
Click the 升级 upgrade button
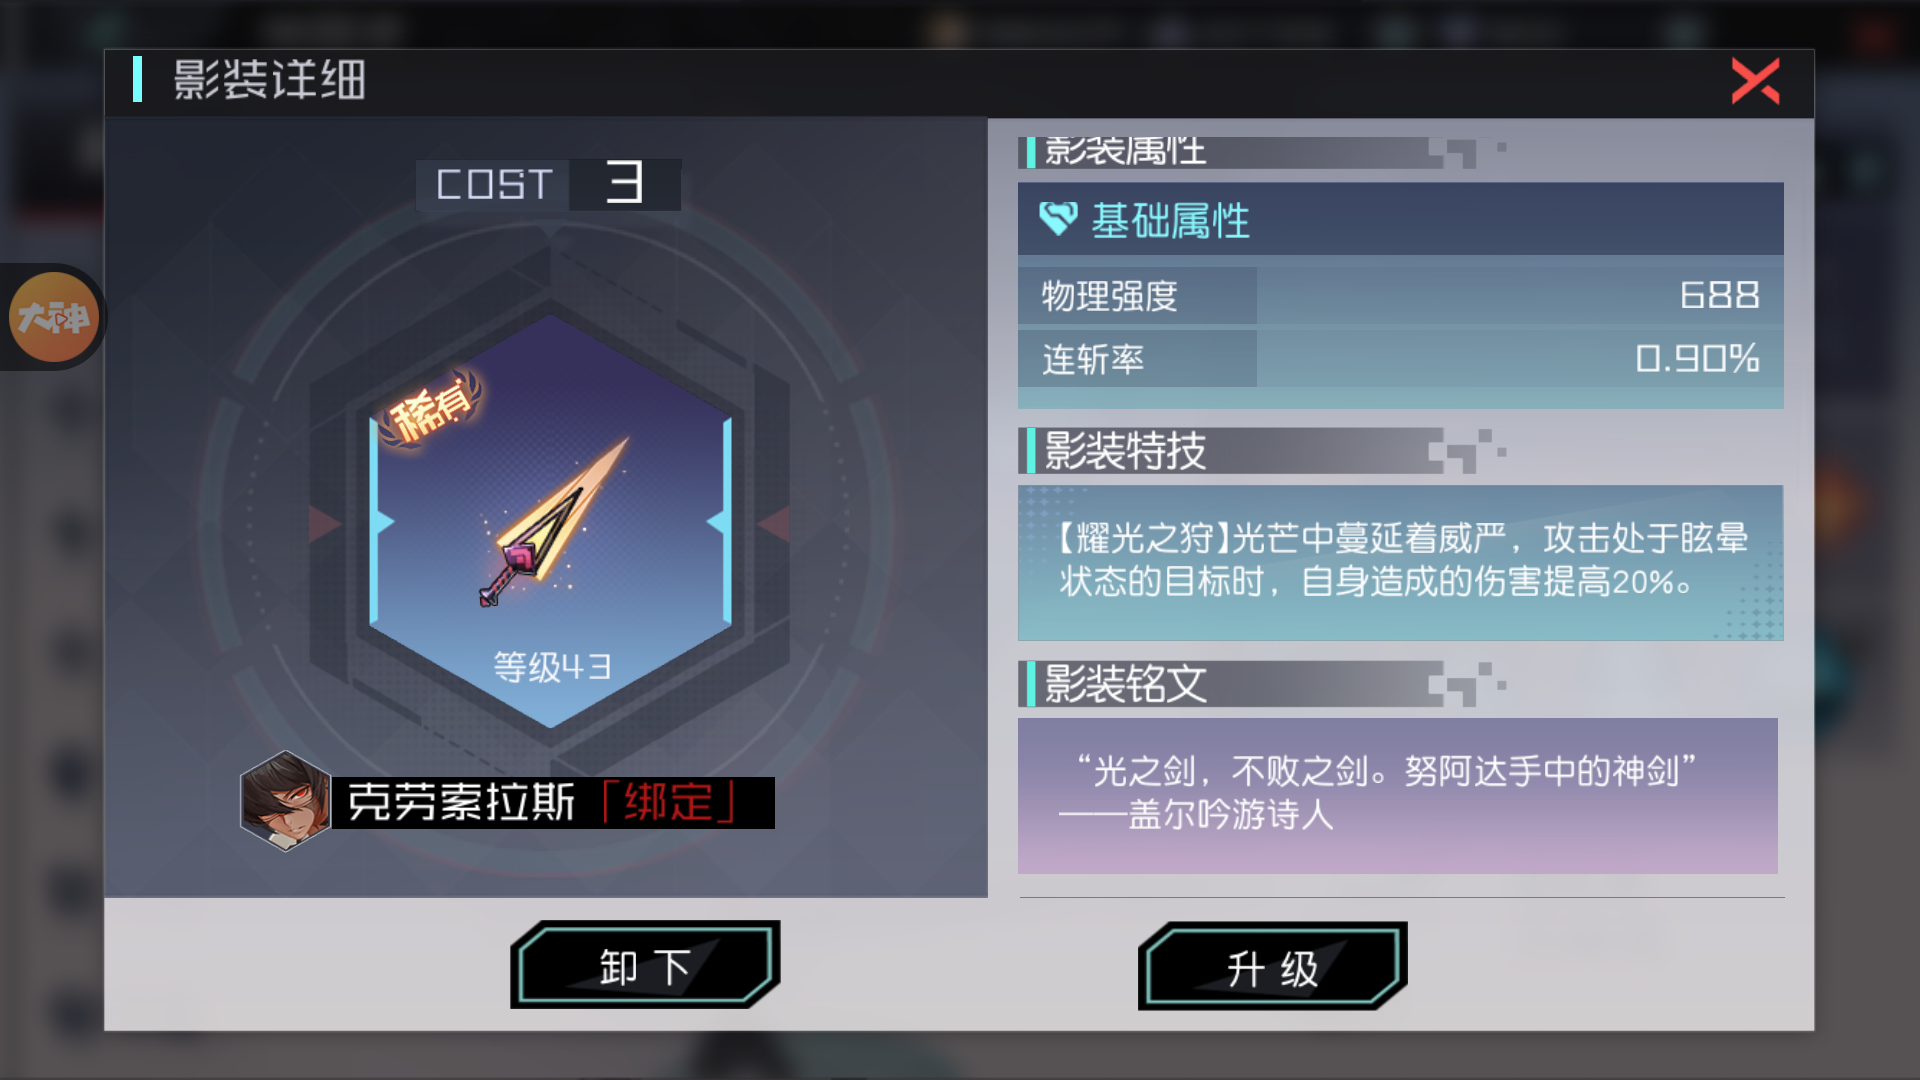pyautogui.click(x=1272, y=967)
